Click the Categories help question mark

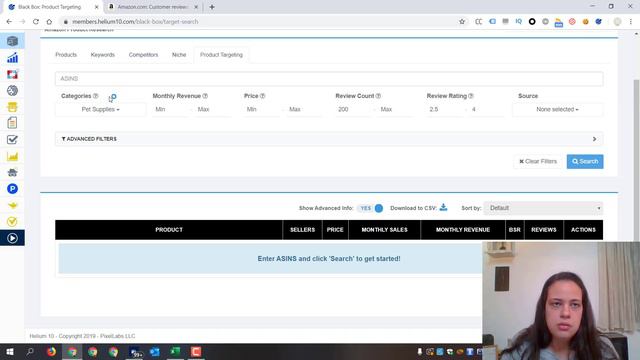96,96
